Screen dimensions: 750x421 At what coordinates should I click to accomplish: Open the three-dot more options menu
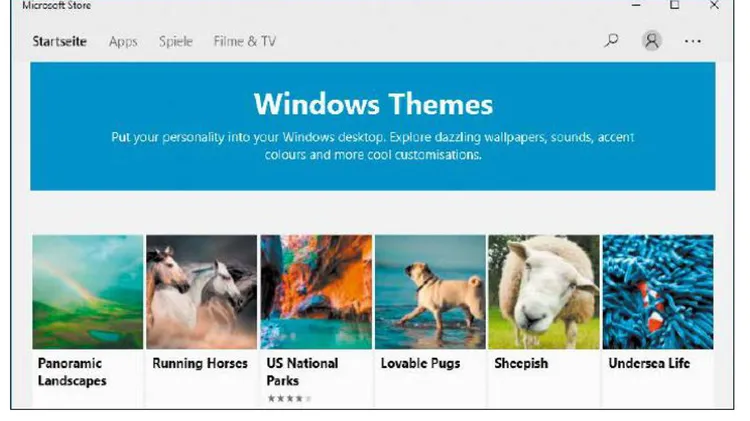coord(693,41)
